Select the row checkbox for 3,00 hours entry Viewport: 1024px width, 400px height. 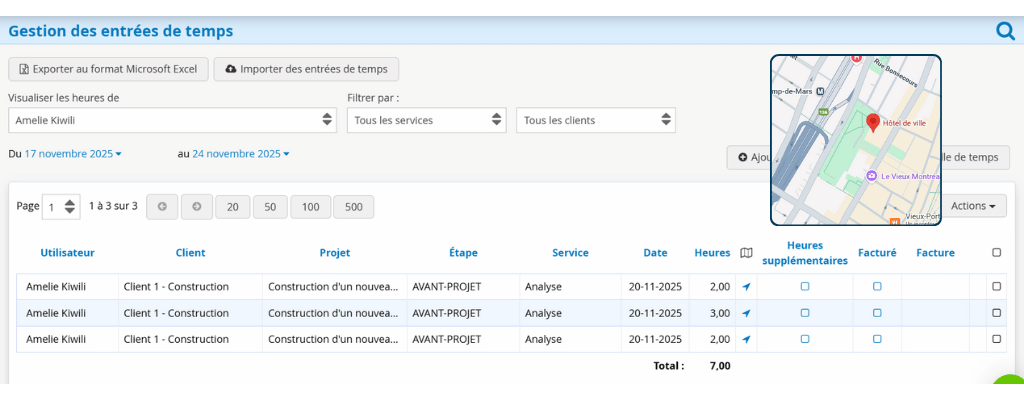tap(997, 313)
